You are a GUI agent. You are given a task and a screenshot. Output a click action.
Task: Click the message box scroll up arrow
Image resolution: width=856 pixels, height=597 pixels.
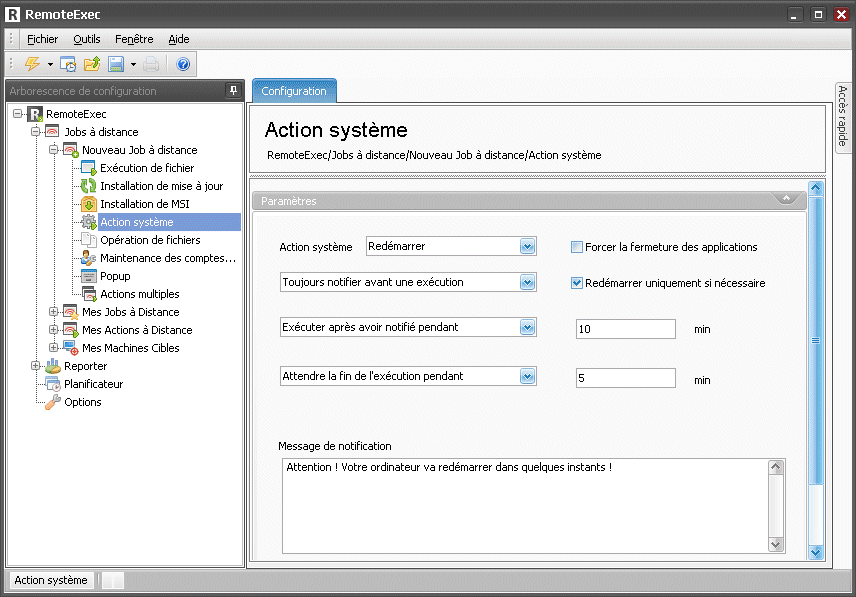coord(776,467)
